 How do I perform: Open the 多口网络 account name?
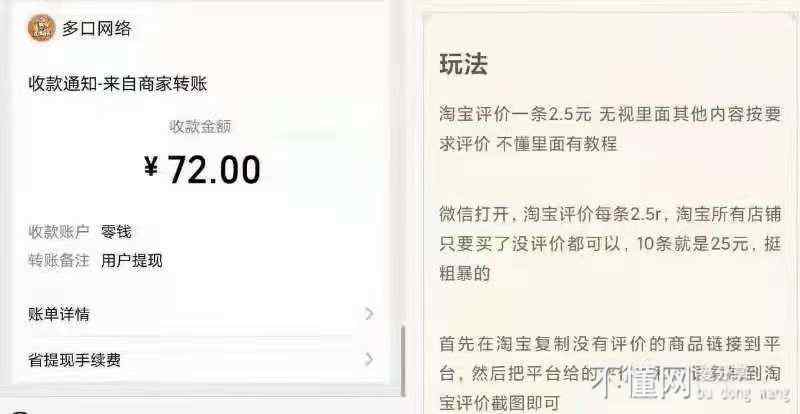point(96,28)
